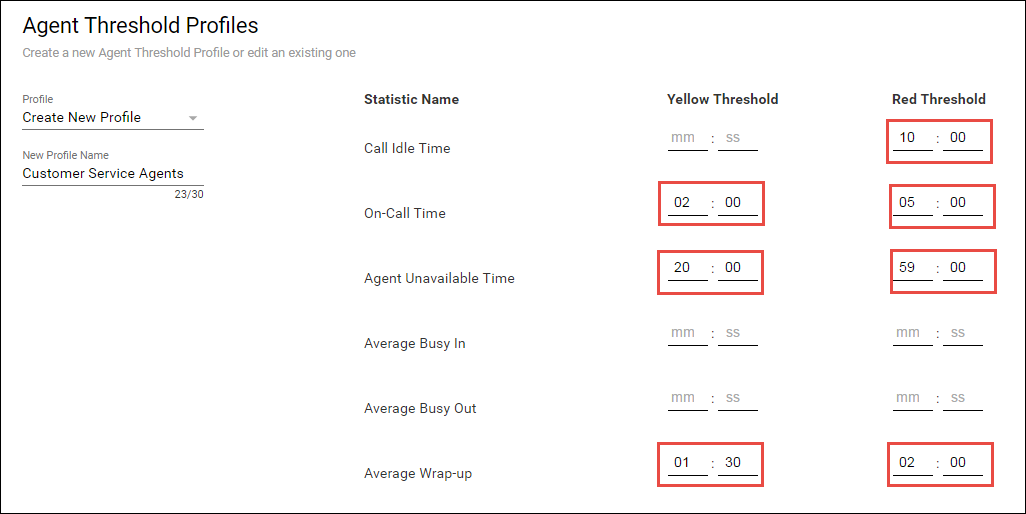Open the Profile dropdown
Viewport: 1026px width, 514px height.
(112, 118)
